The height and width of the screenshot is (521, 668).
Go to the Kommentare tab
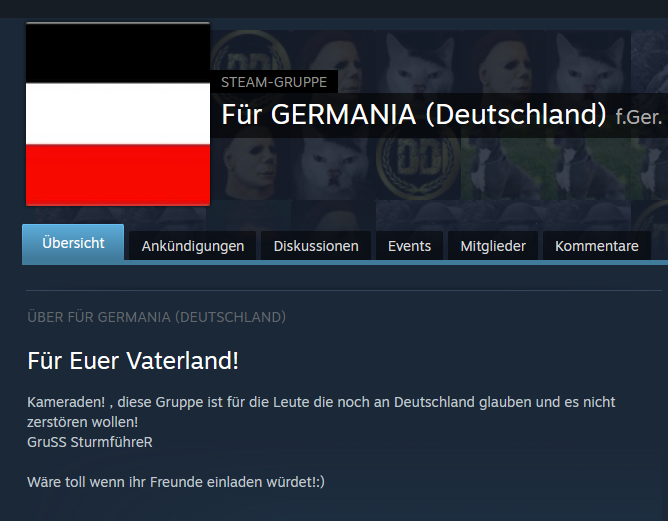tap(596, 246)
